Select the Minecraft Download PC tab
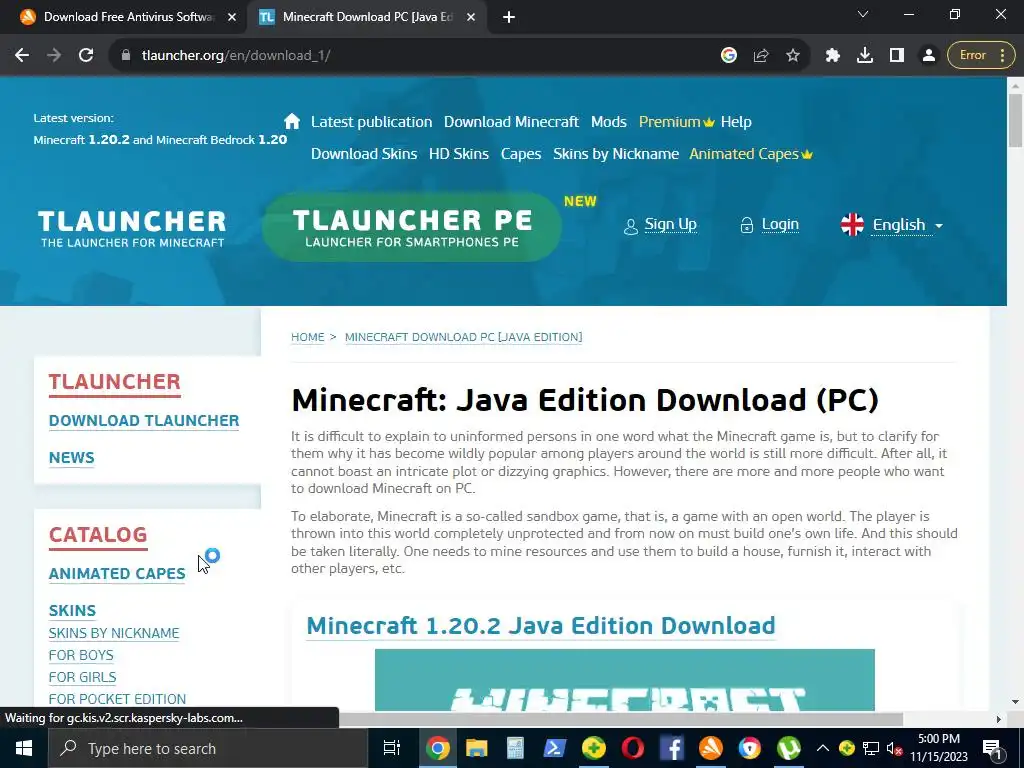The image size is (1024, 768). click(x=366, y=17)
